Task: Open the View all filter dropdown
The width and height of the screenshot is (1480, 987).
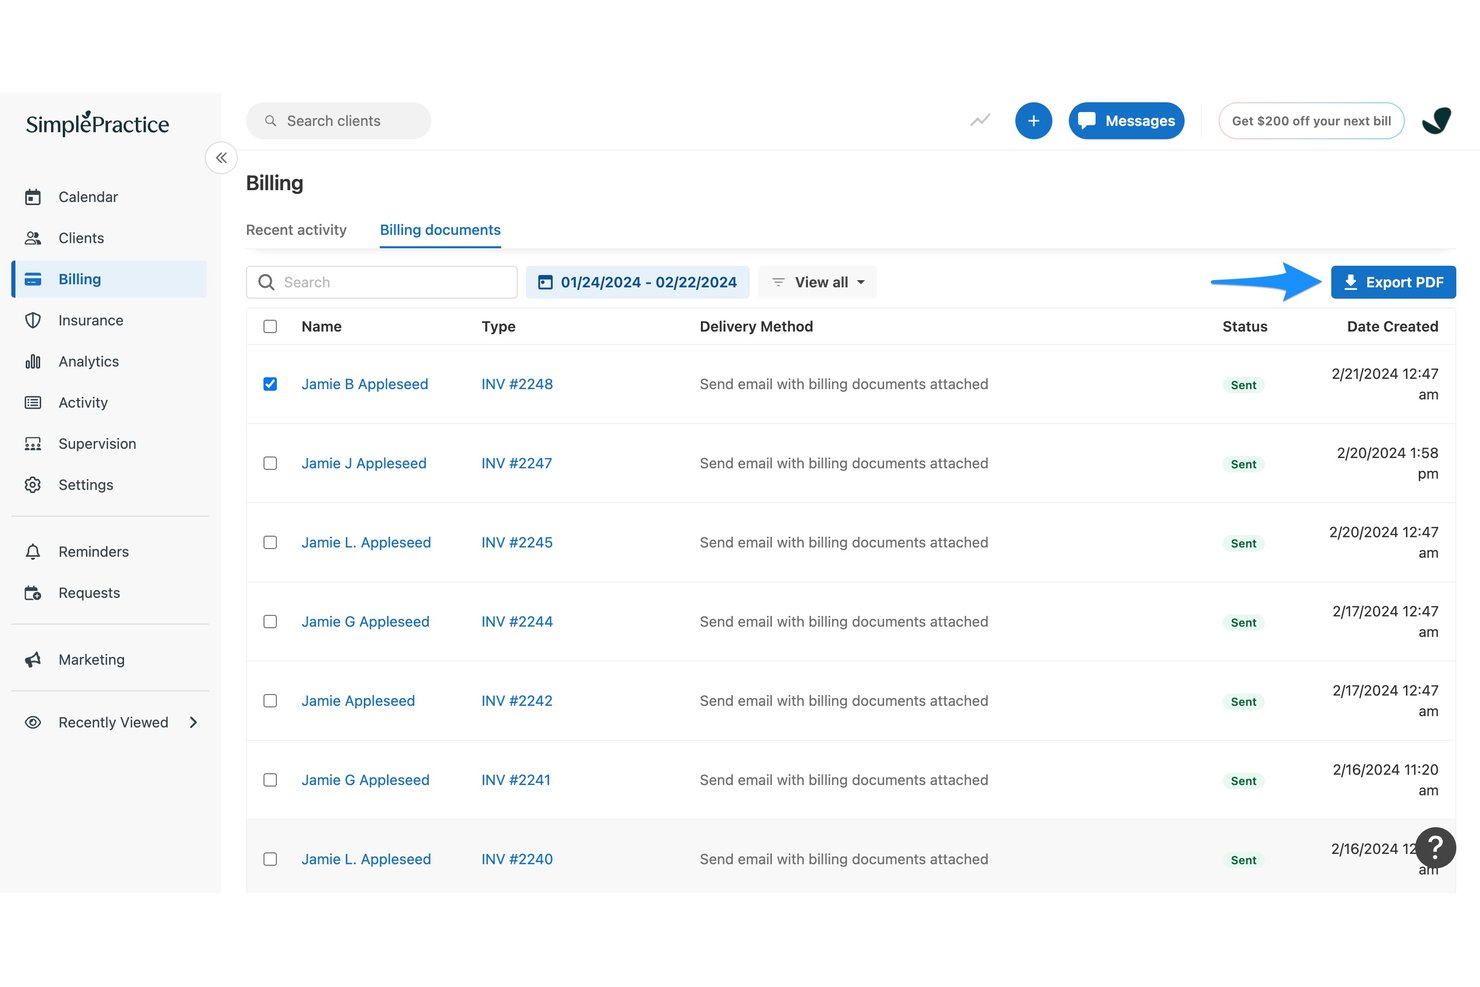Action: click(818, 282)
